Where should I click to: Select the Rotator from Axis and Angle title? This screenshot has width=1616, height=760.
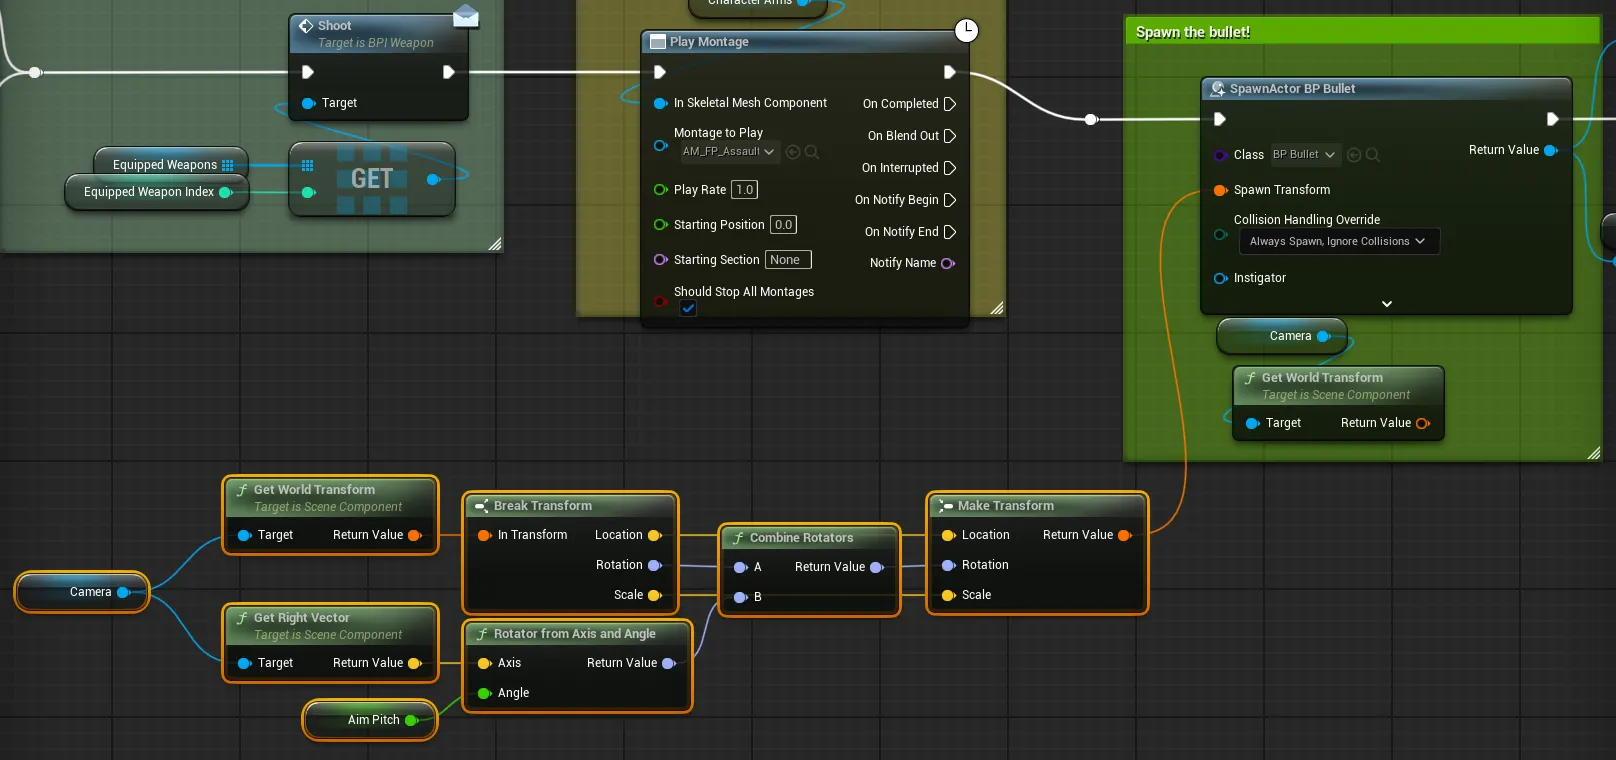575,634
